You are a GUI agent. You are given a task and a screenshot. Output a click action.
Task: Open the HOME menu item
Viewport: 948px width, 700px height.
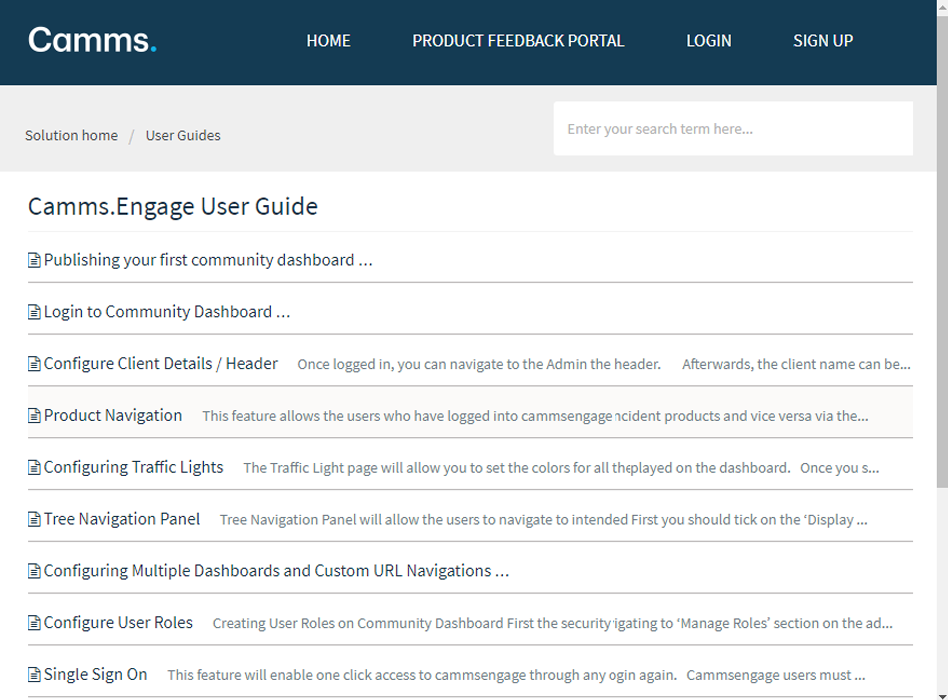coord(328,41)
